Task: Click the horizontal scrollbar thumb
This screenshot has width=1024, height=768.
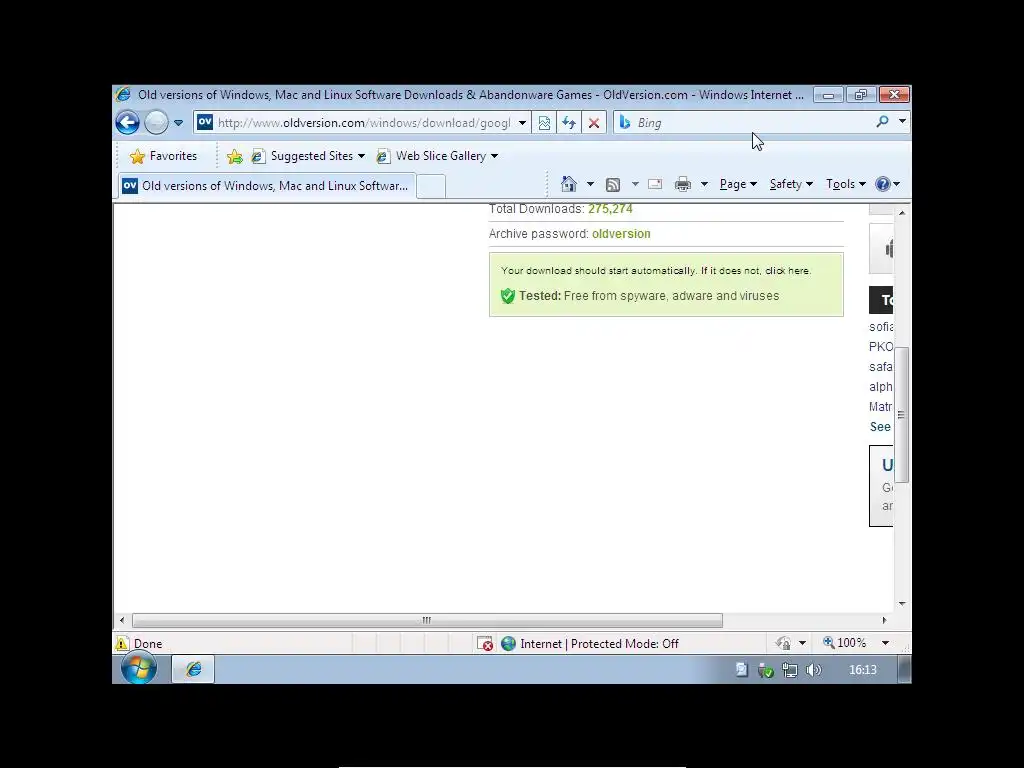Action: (x=427, y=620)
